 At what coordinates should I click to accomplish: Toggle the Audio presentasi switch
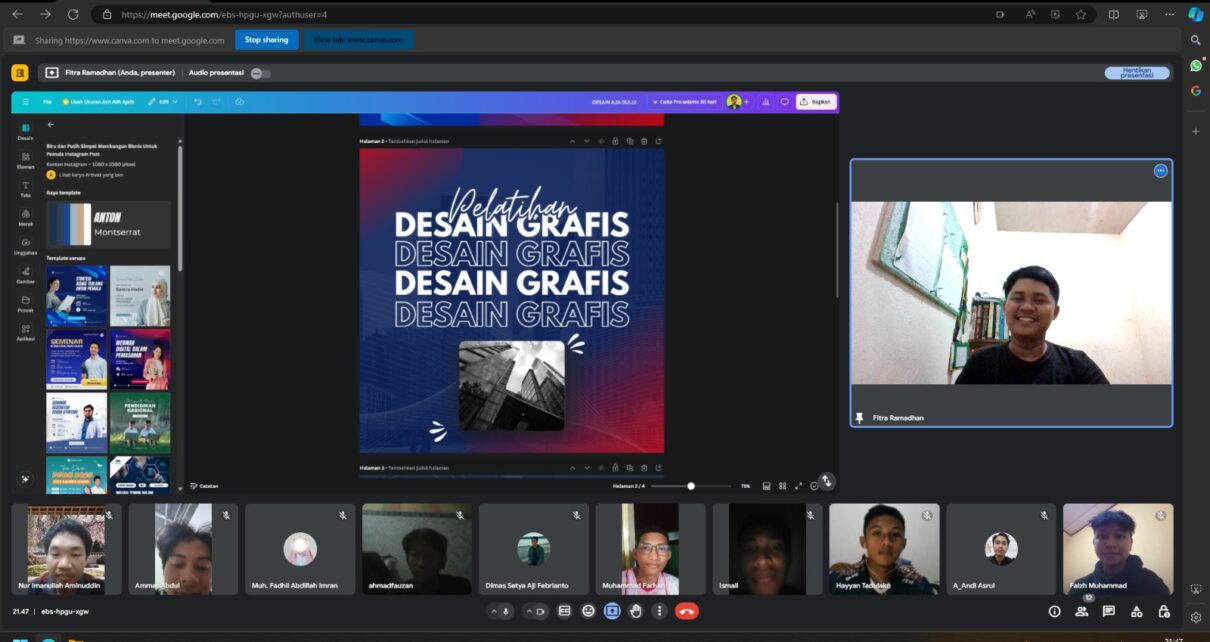(x=260, y=73)
